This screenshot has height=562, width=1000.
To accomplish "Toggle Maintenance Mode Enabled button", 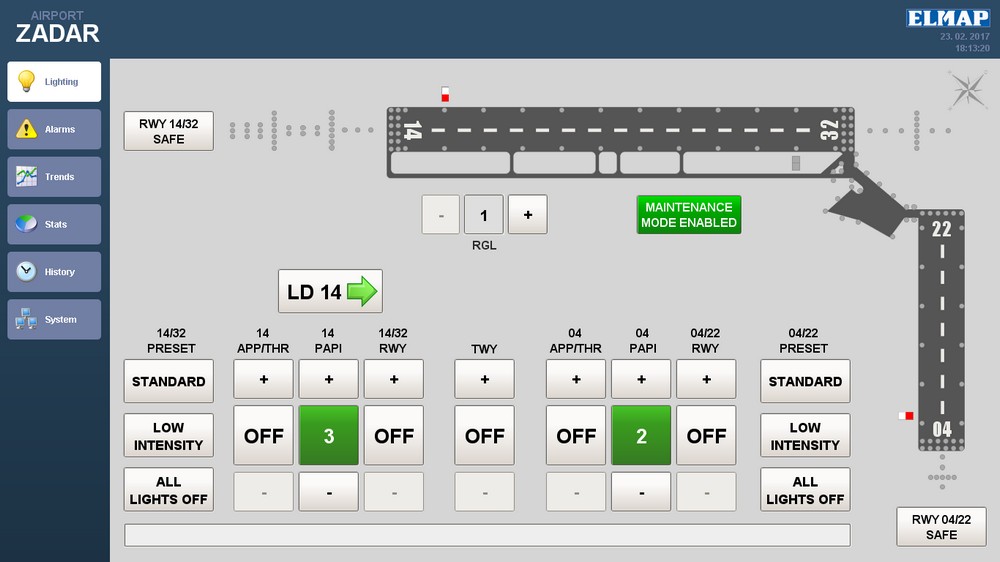I will [689, 215].
